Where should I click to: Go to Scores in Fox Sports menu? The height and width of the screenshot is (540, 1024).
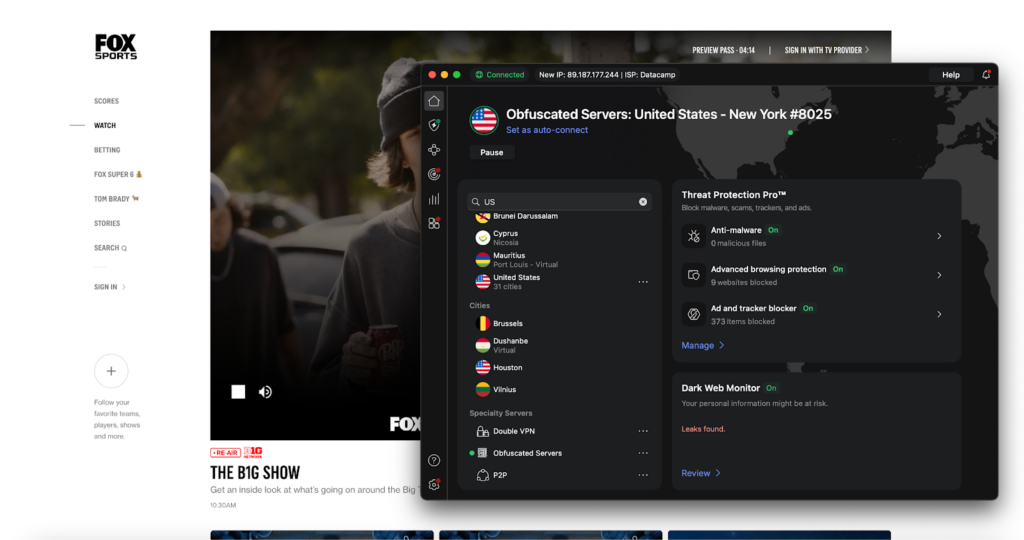point(106,101)
